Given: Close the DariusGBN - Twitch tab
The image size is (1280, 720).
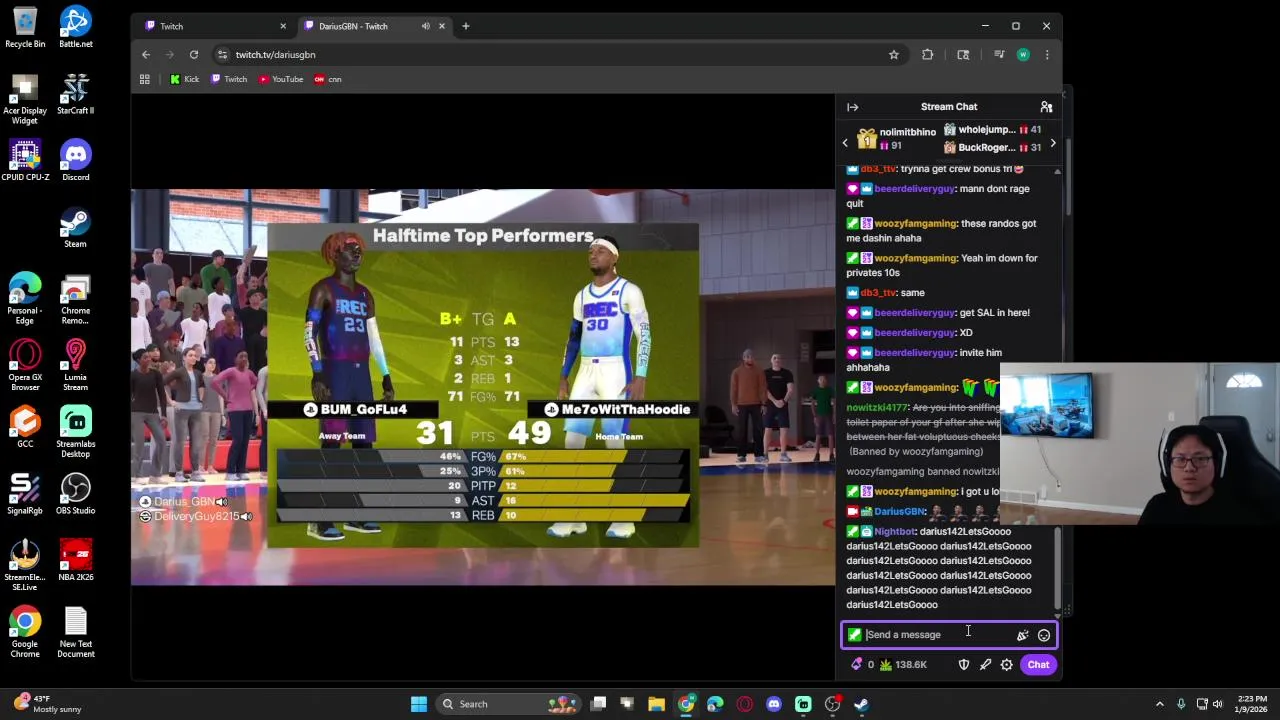Looking at the screenshot, I should [x=442, y=26].
